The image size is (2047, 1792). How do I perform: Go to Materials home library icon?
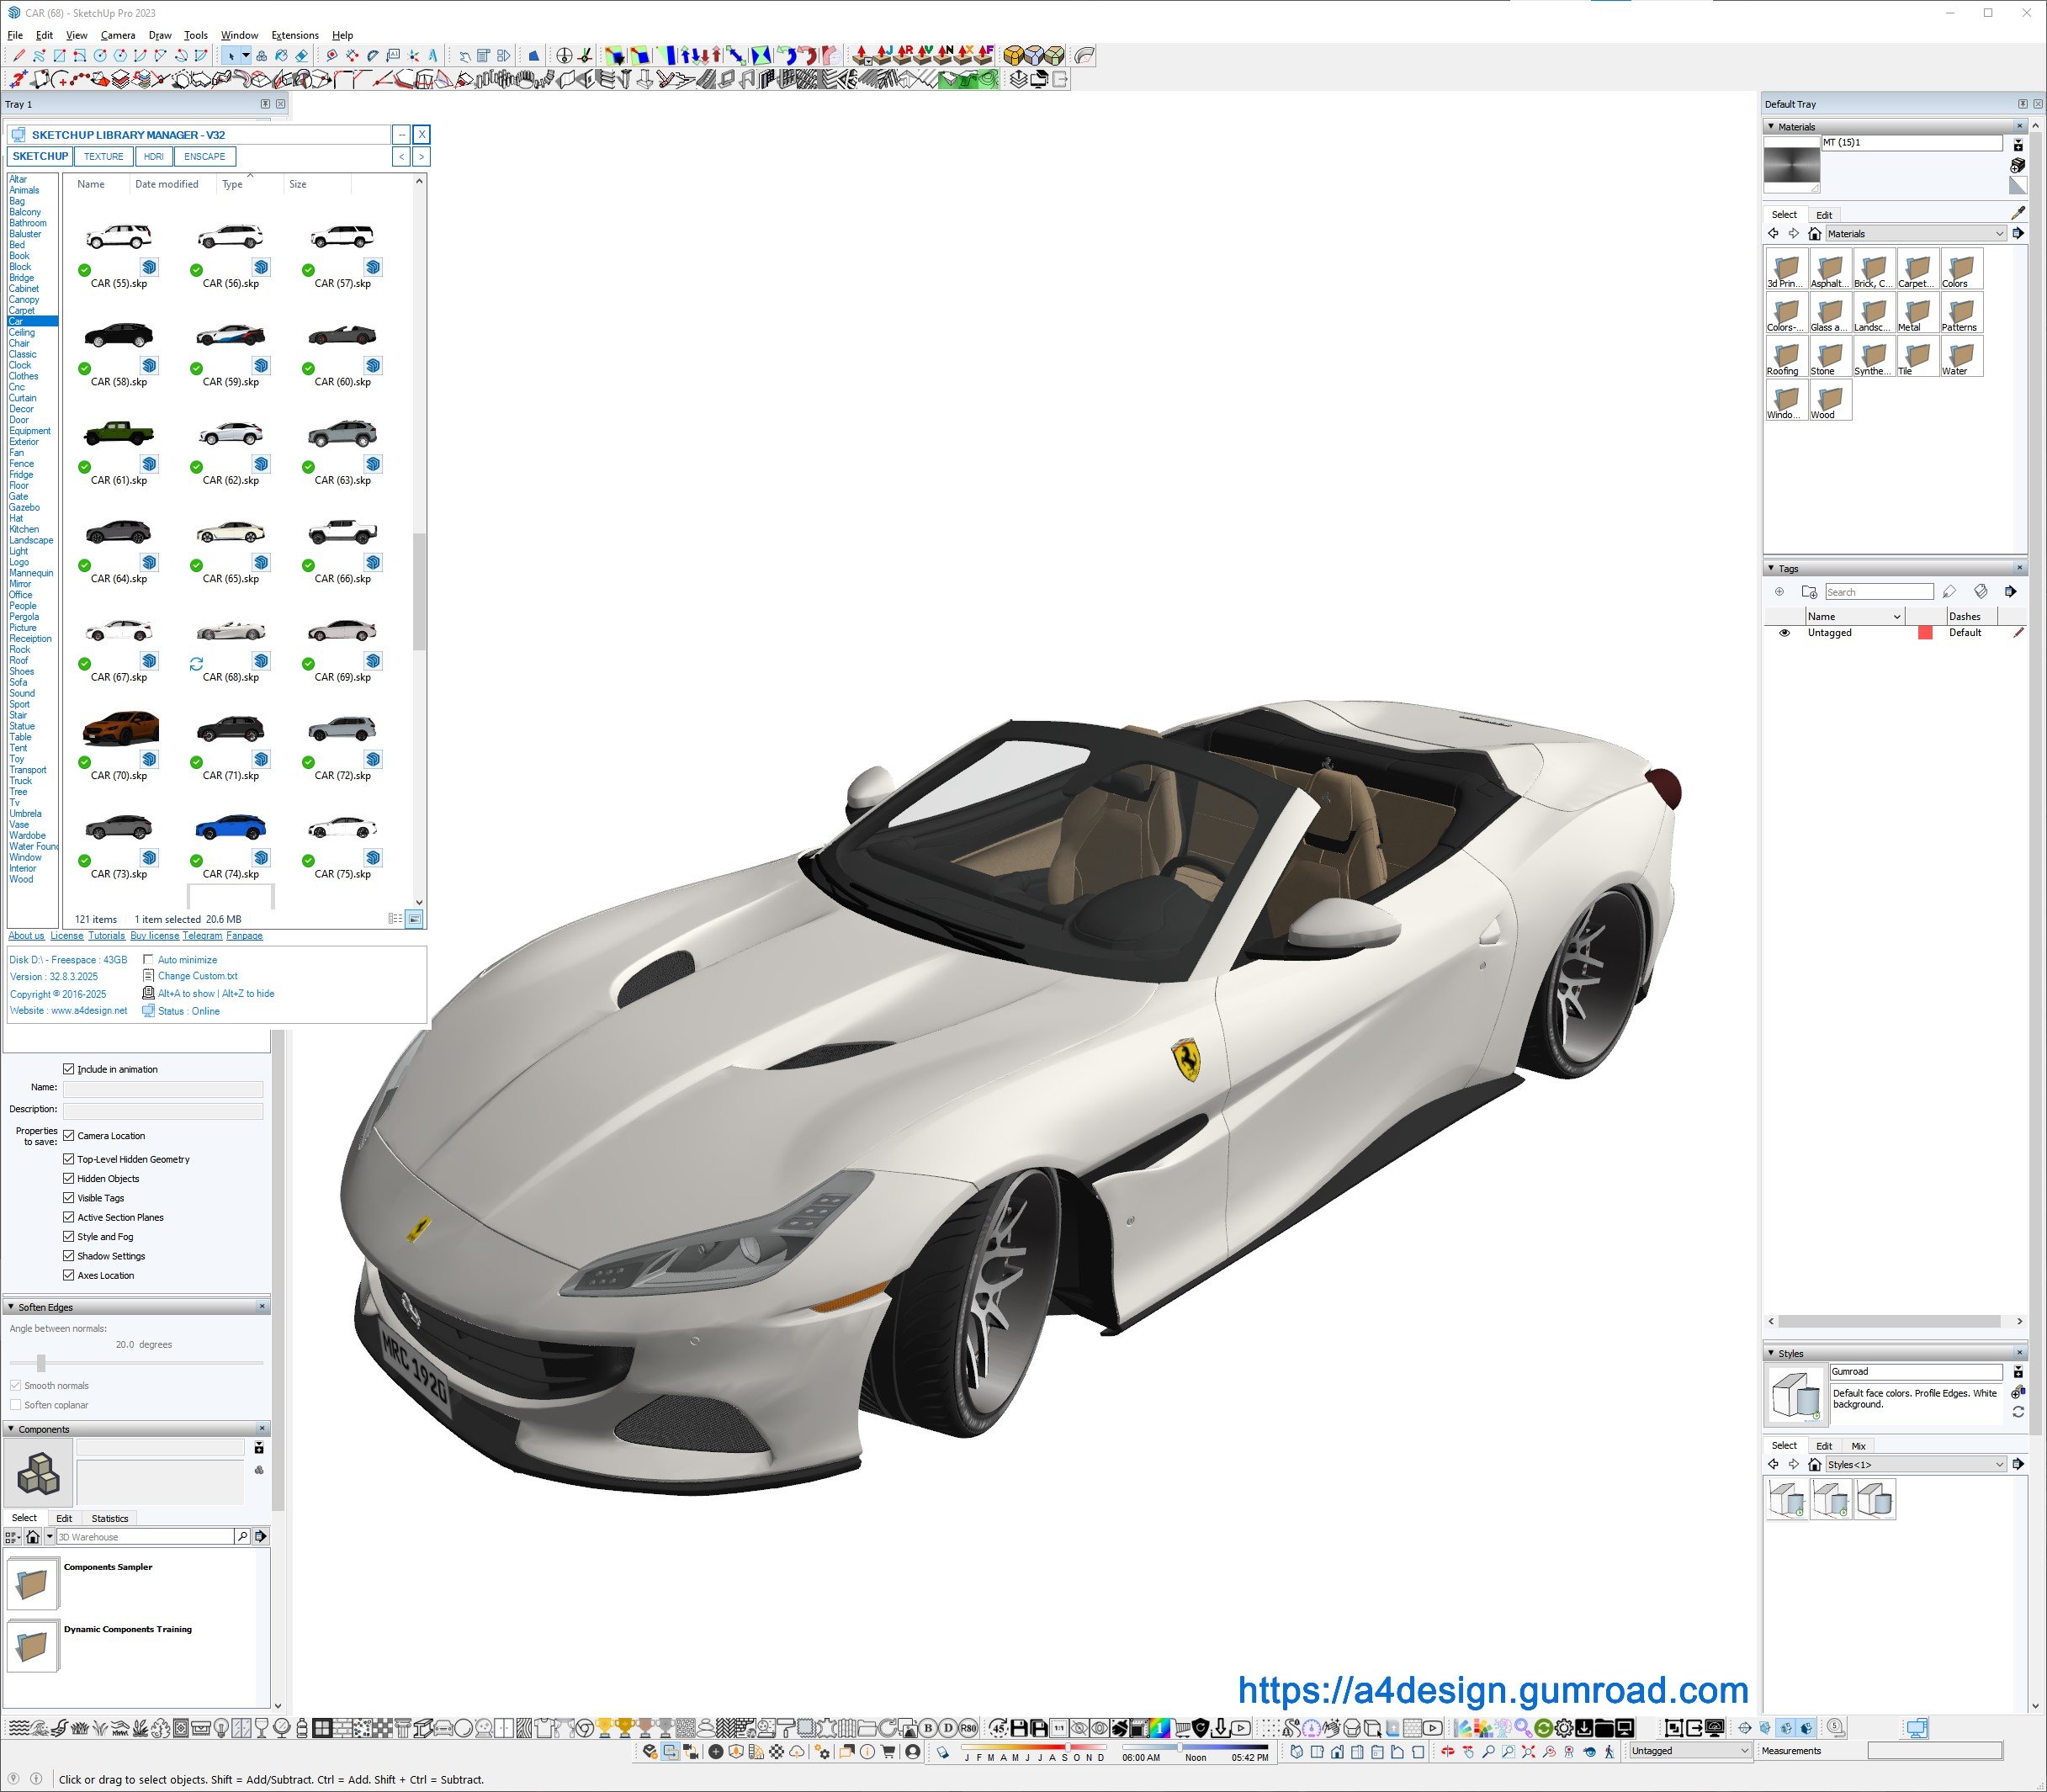click(x=1814, y=234)
